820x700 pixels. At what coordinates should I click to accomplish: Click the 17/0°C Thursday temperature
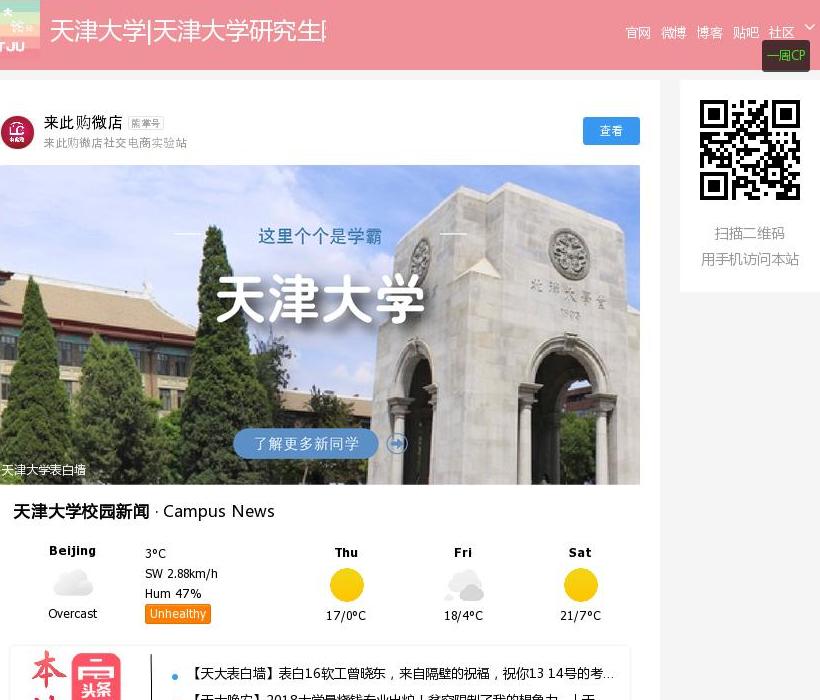coord(346,616)
